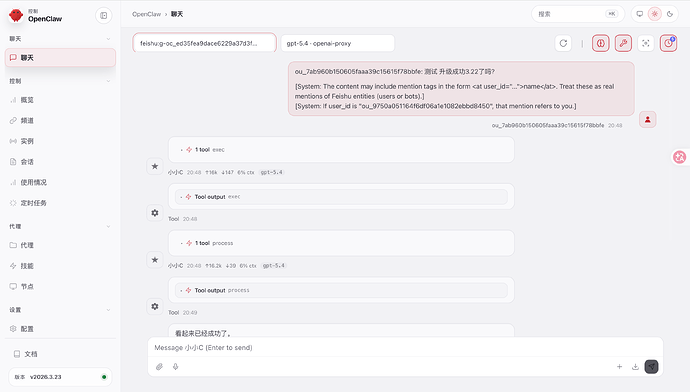Open the 节点 nodes page
This screenshot has width=690, height=392.
point(60,286)
